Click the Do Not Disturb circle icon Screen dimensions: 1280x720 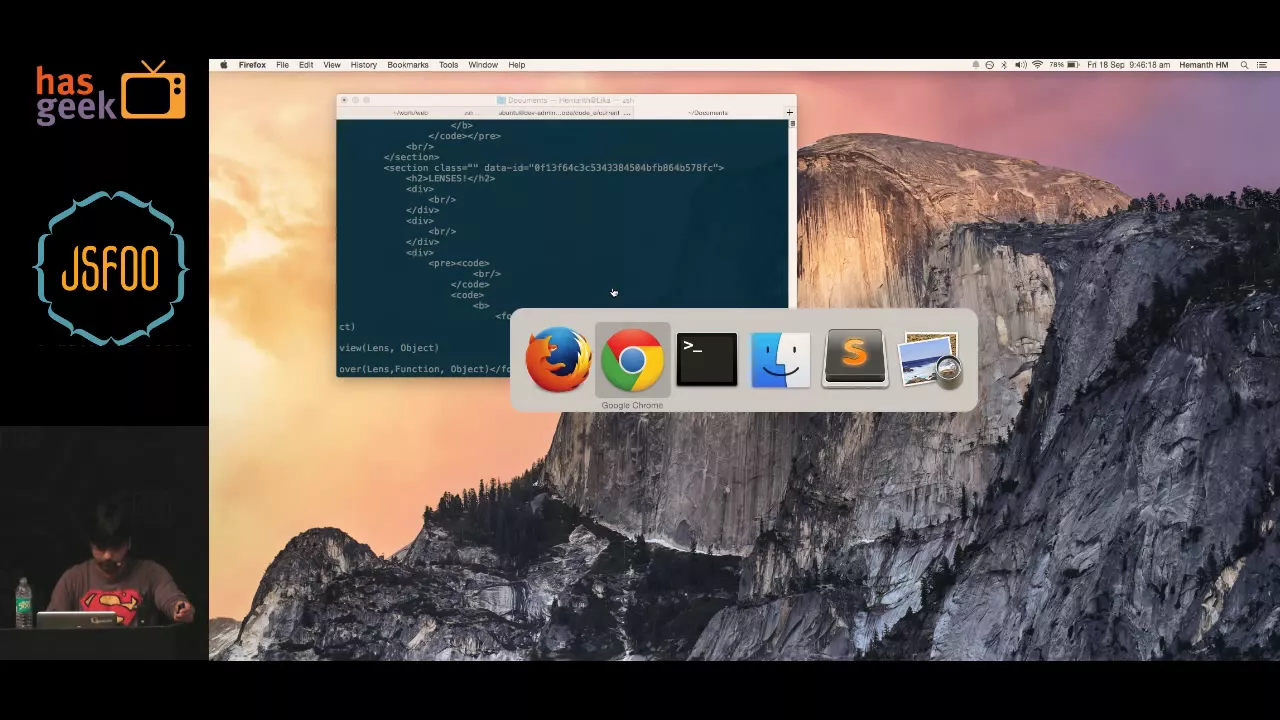click(x=990, y=65)
